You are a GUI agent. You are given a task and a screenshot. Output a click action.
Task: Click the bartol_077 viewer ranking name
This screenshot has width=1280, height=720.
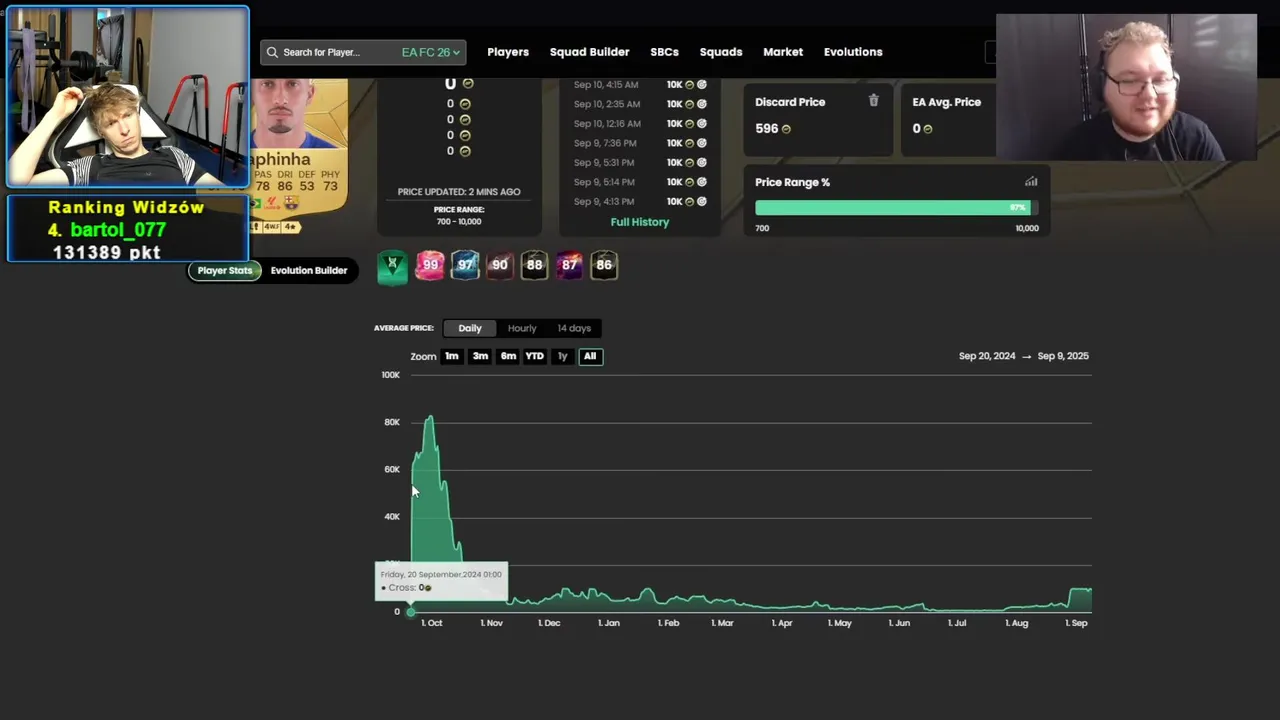click(118, 230)
